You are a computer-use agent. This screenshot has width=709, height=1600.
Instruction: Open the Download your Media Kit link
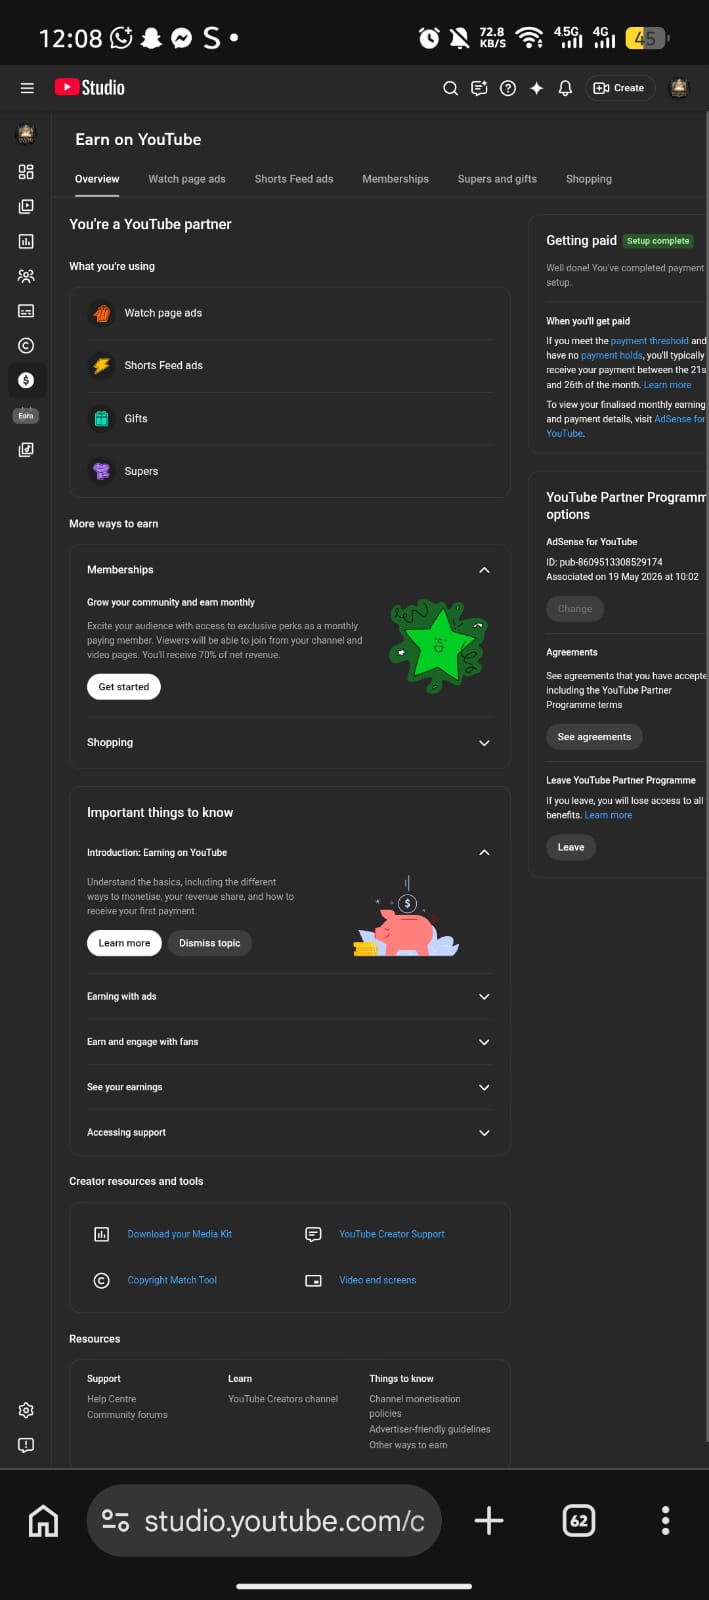pos(180,1234)
